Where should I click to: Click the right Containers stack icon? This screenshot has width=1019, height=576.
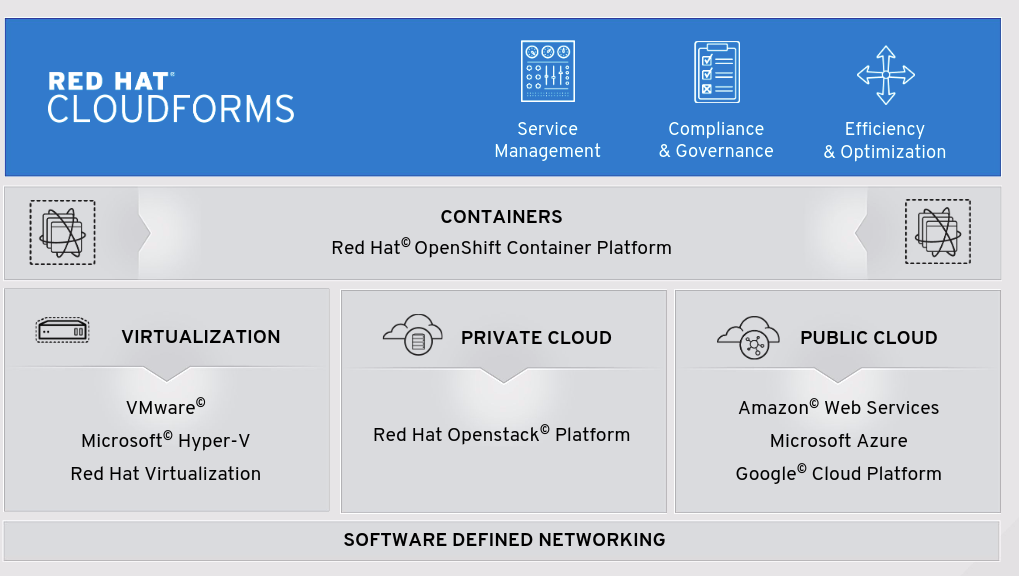(937, 232)
